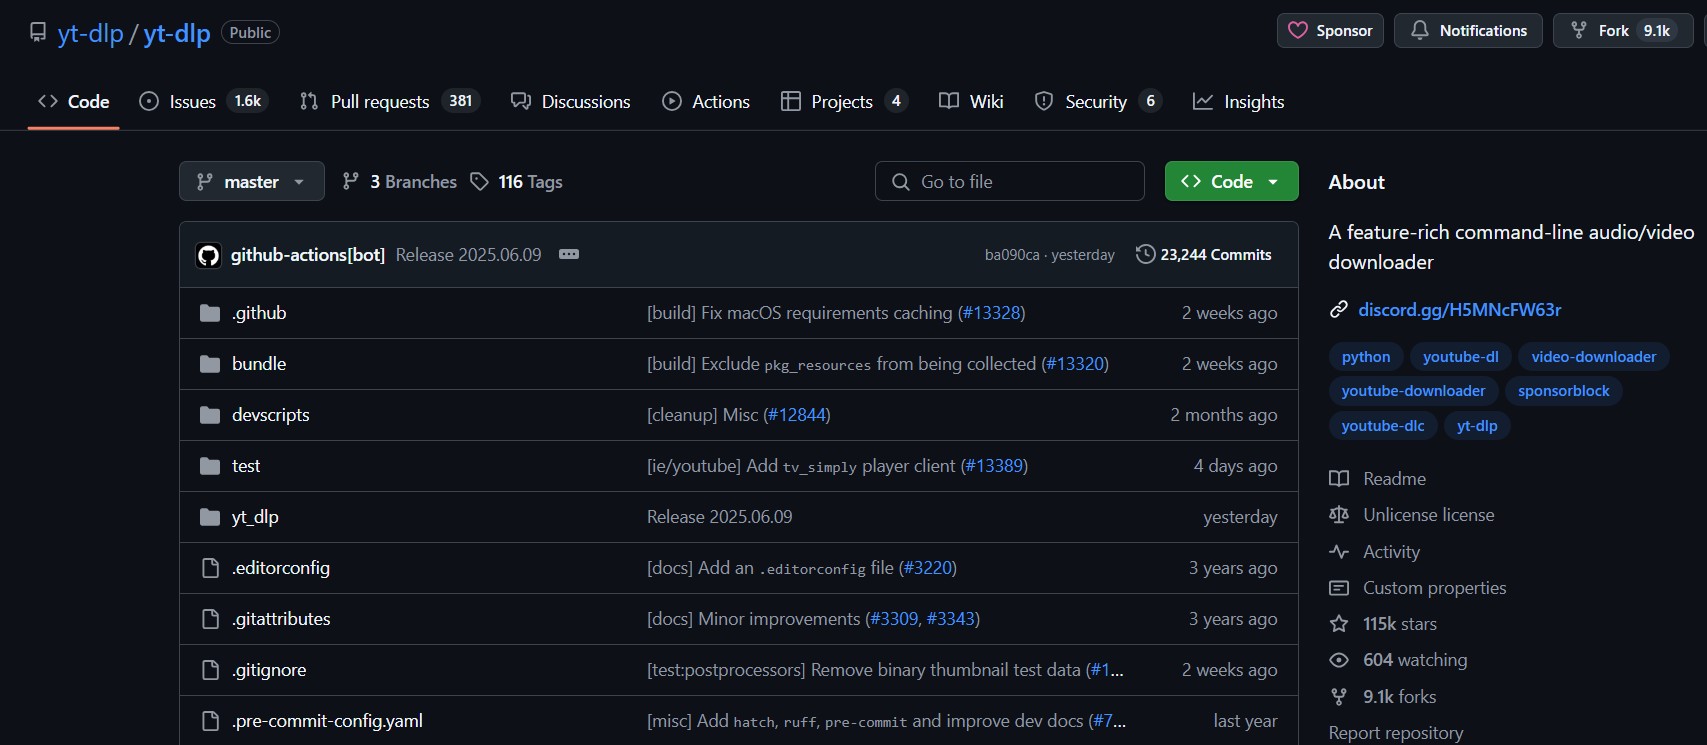Viewport: 1707px width, 745px height.
Task: Open pull request #12844 link
Action: click(796, 415)
